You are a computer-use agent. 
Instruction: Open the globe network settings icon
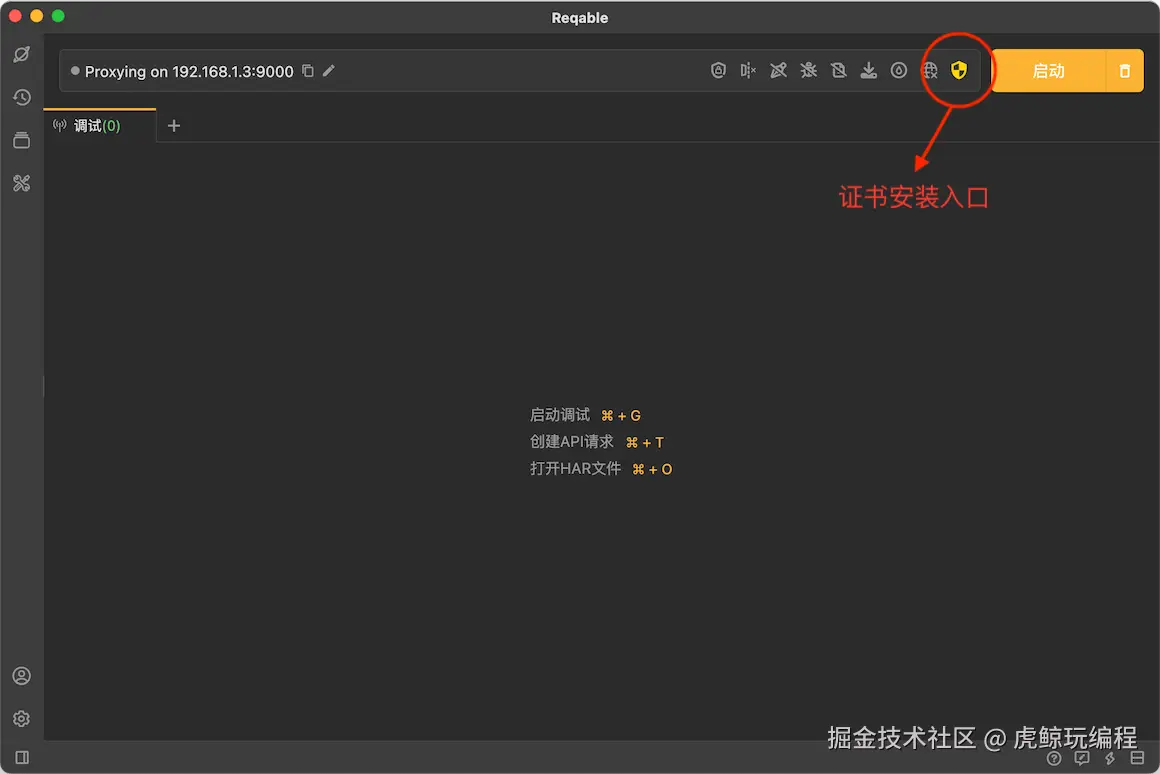tap(928, 70)
